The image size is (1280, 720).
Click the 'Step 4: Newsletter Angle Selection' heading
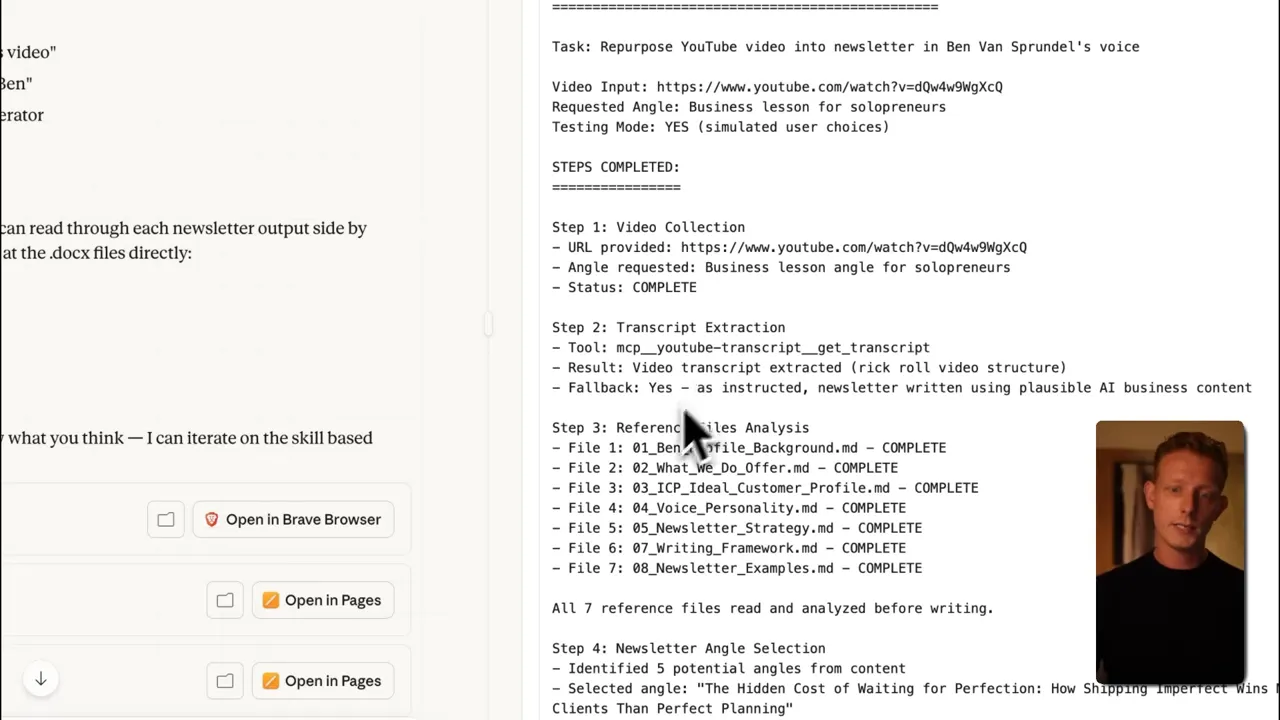click(x=688, y=648)
